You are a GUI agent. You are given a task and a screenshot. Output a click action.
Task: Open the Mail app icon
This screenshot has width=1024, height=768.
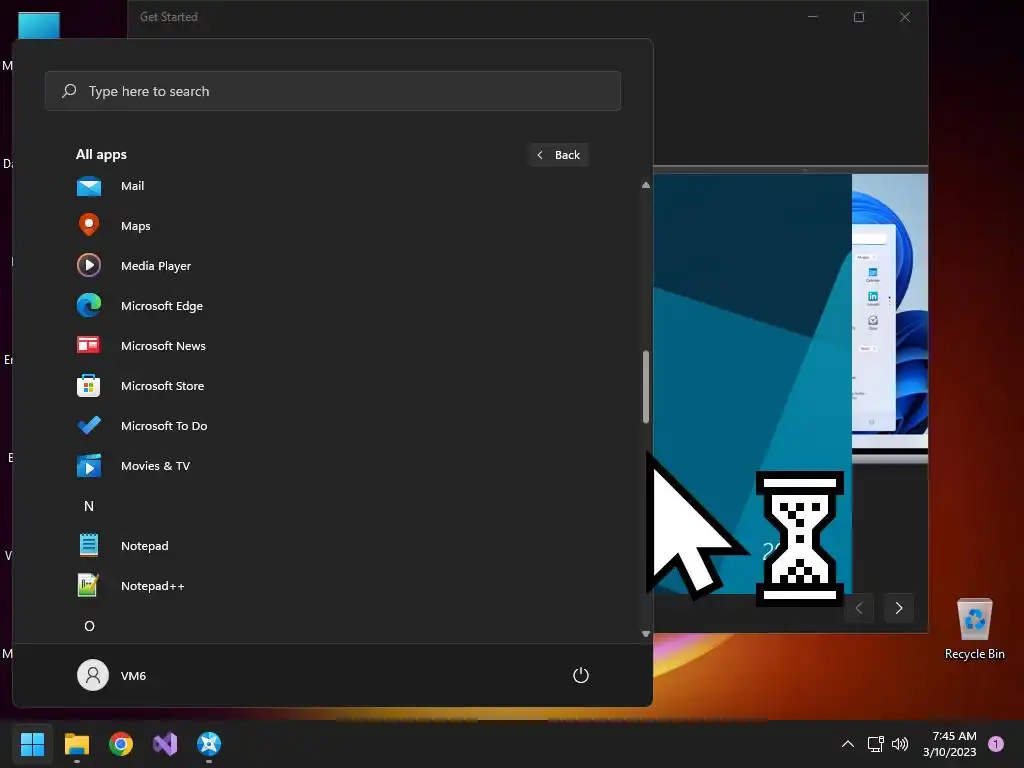click(89, 186)
